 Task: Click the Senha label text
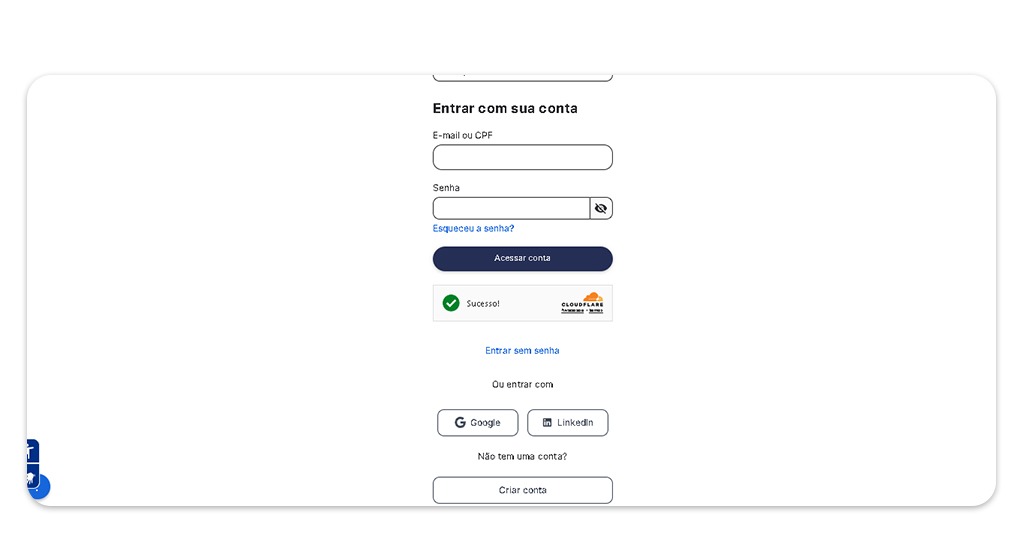point(446,188)
